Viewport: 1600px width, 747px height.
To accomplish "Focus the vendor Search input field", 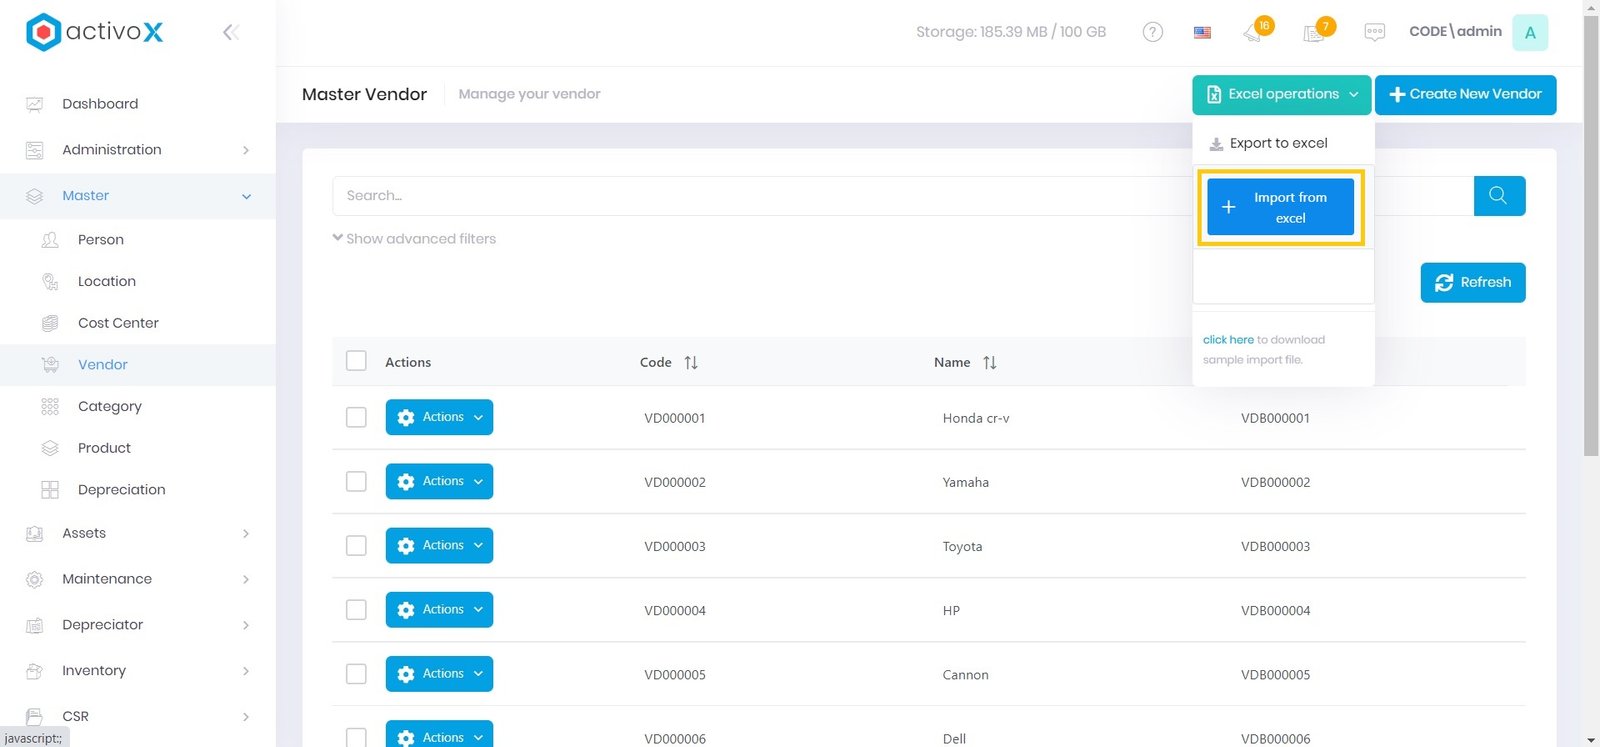I will (760, 196).
